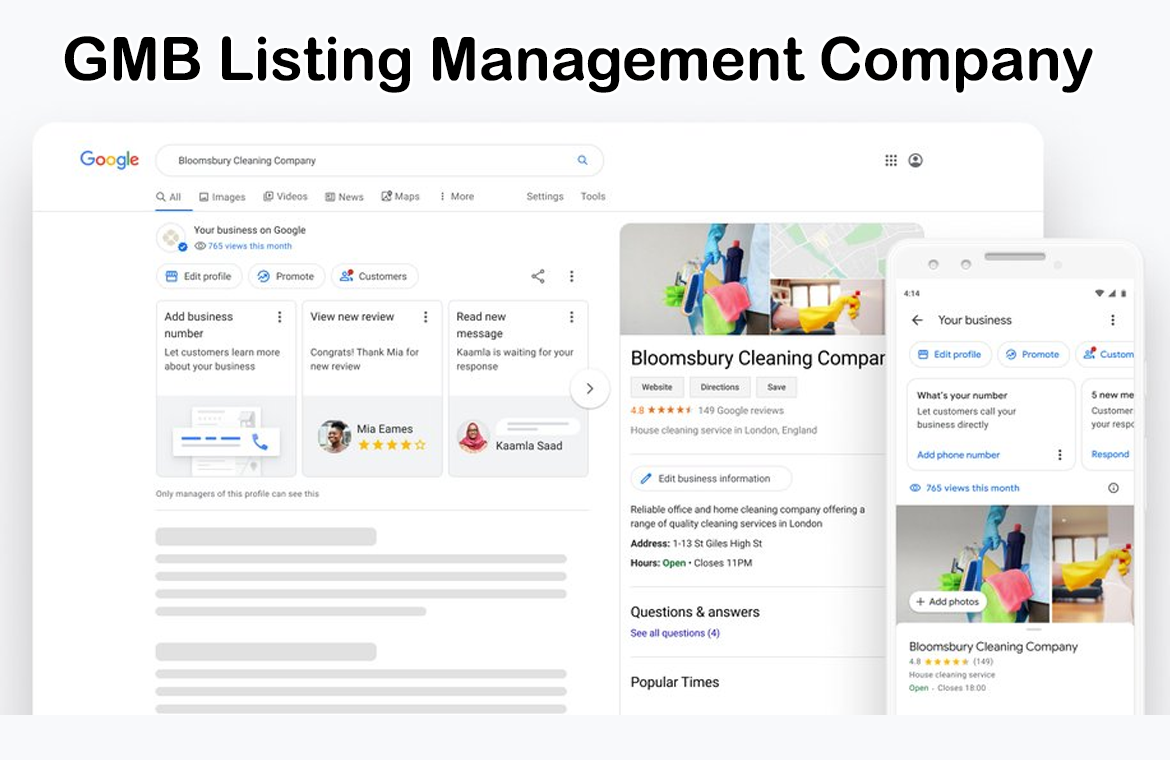Click the business profile avatar icon

[171, 238]
